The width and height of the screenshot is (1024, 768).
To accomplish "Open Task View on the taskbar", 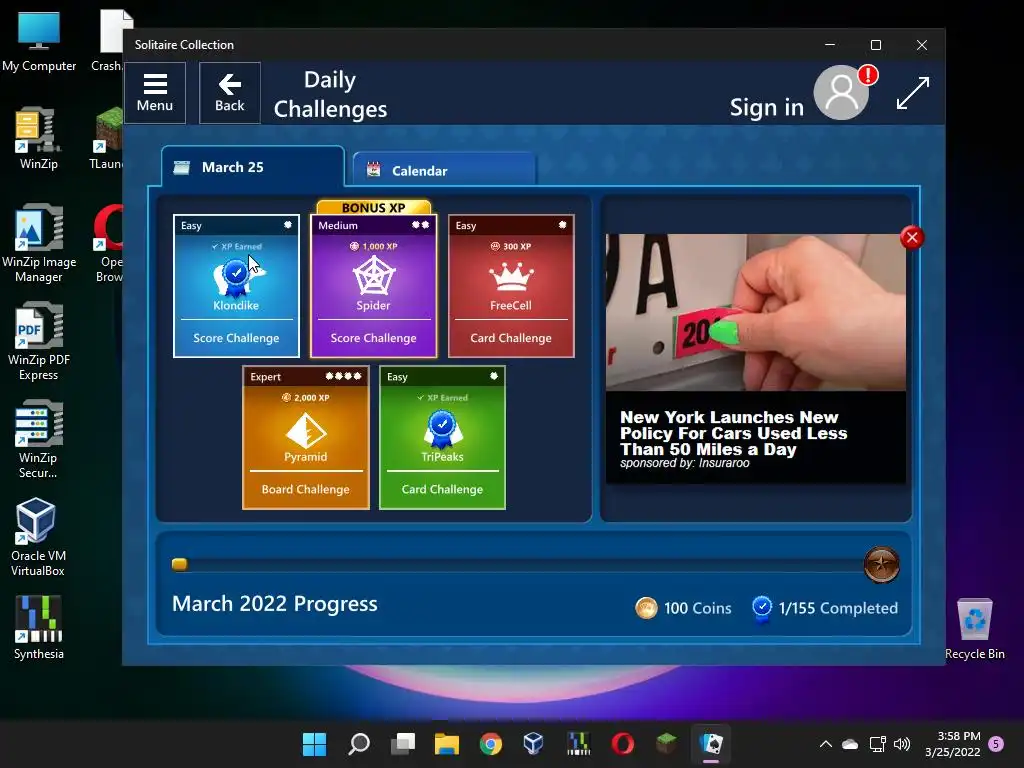I will 403,743.
